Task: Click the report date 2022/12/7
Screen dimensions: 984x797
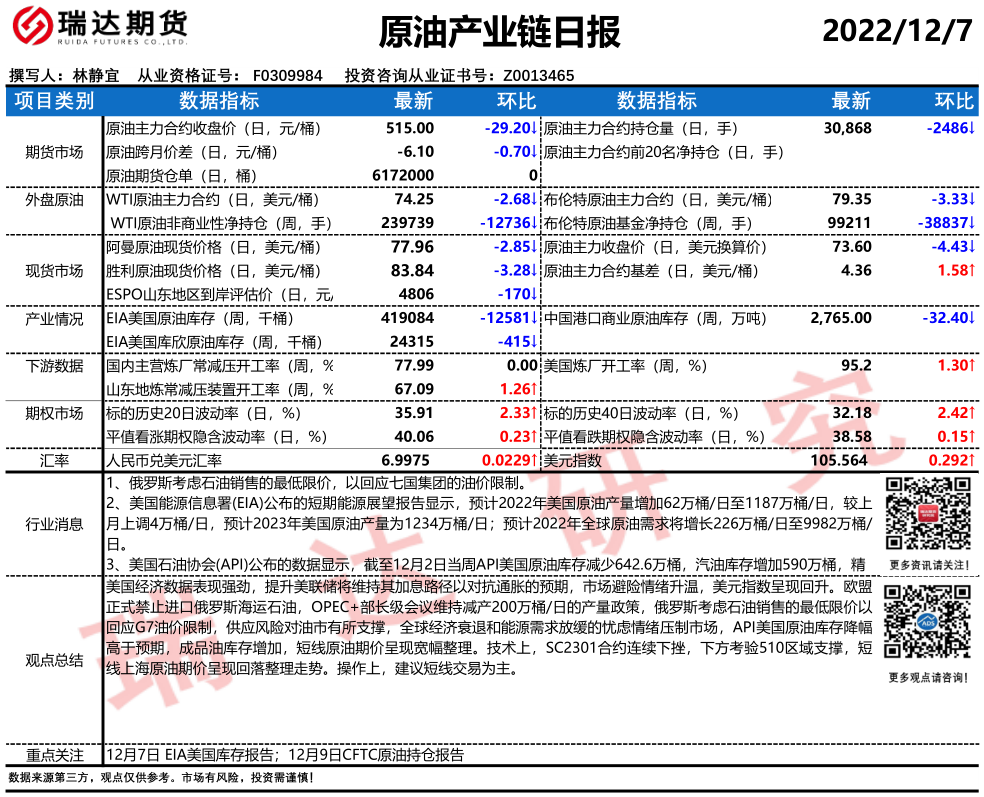Action: coord(897,32)
